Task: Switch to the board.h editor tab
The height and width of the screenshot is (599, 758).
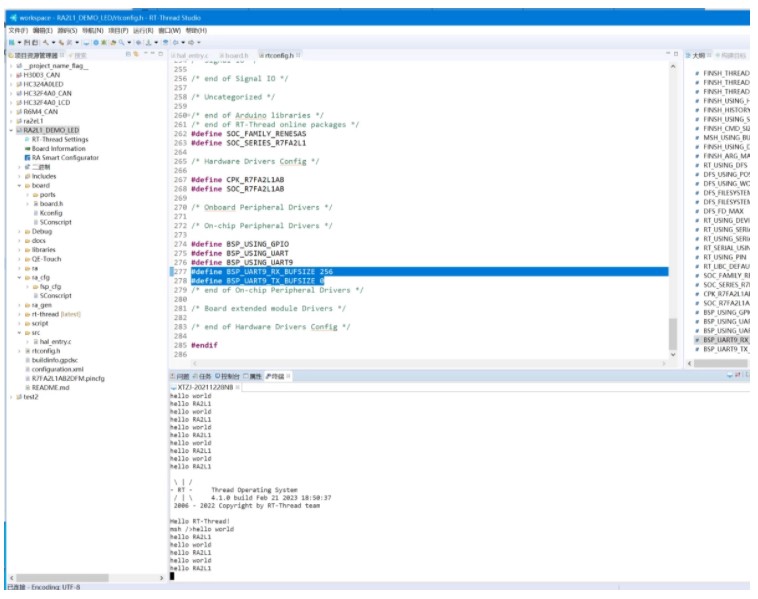Action: (234, 56)
